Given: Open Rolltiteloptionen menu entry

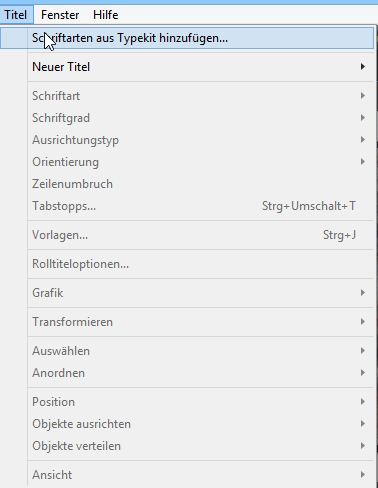Looking at the screenshot, I should pyautogui.click(x=201, y=264).
